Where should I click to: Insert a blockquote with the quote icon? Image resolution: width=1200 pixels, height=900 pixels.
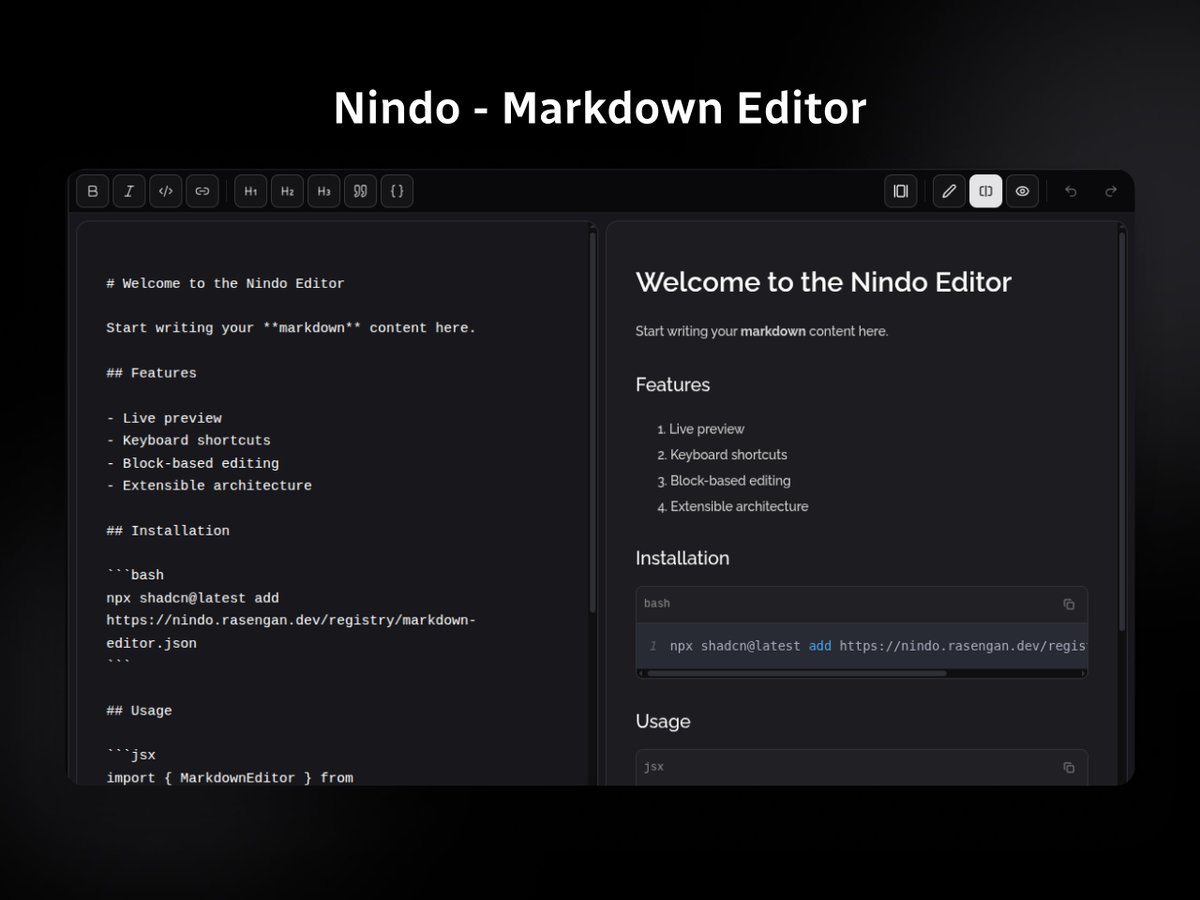[x=360, y=191]
